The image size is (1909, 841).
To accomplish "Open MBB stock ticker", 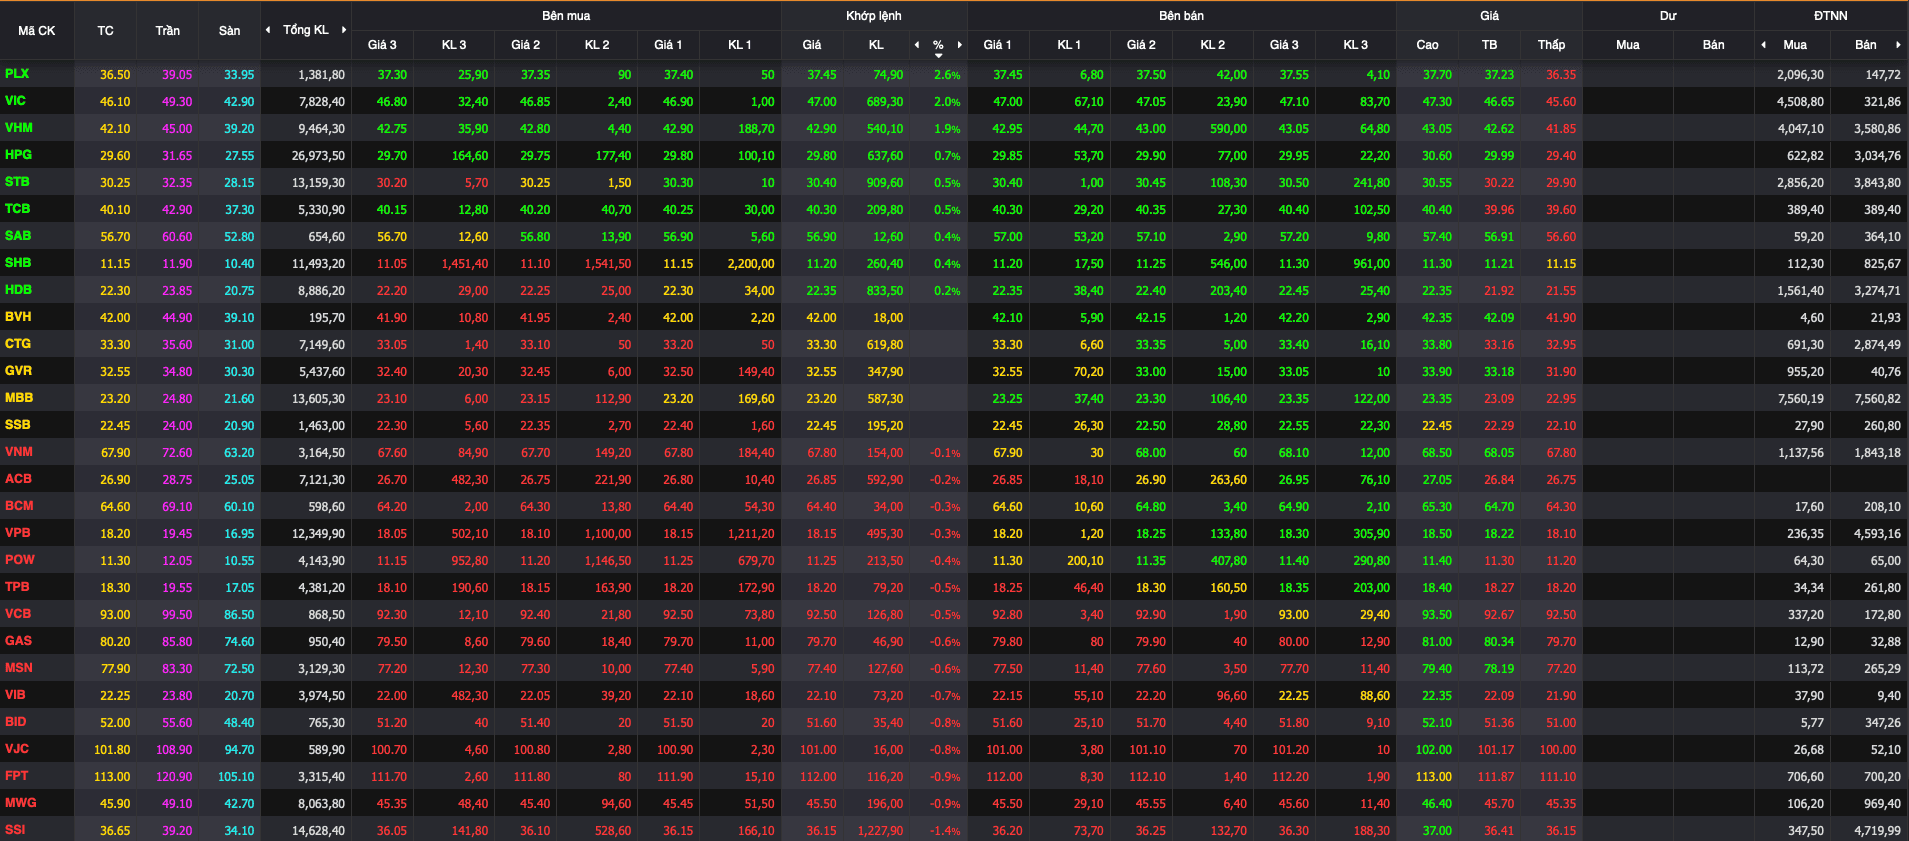I will [x=19, y=398].
